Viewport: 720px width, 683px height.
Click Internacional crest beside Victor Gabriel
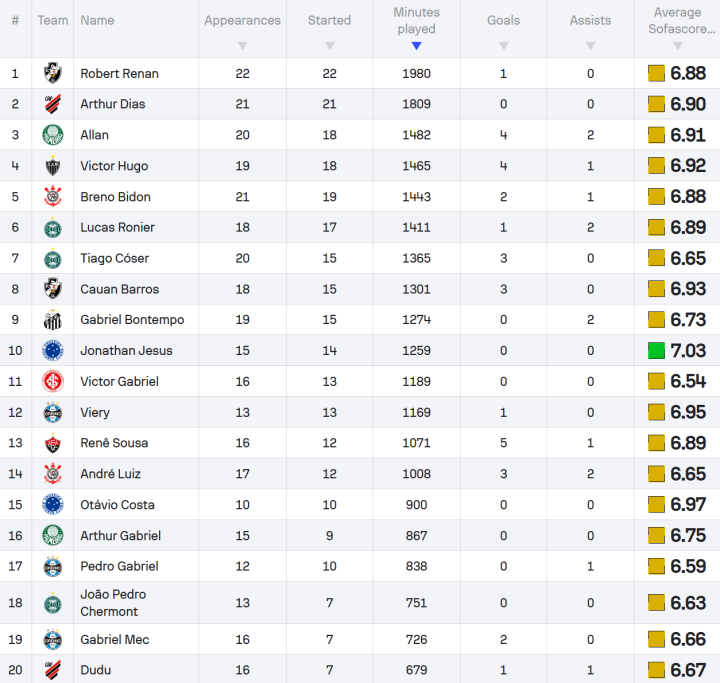tap(53, 381)
